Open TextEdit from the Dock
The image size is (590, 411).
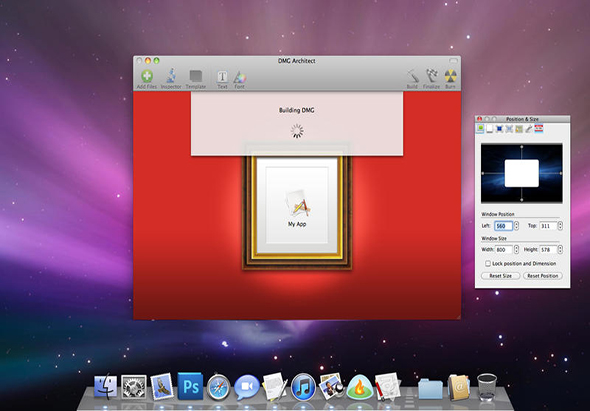(x=275, y=387)
